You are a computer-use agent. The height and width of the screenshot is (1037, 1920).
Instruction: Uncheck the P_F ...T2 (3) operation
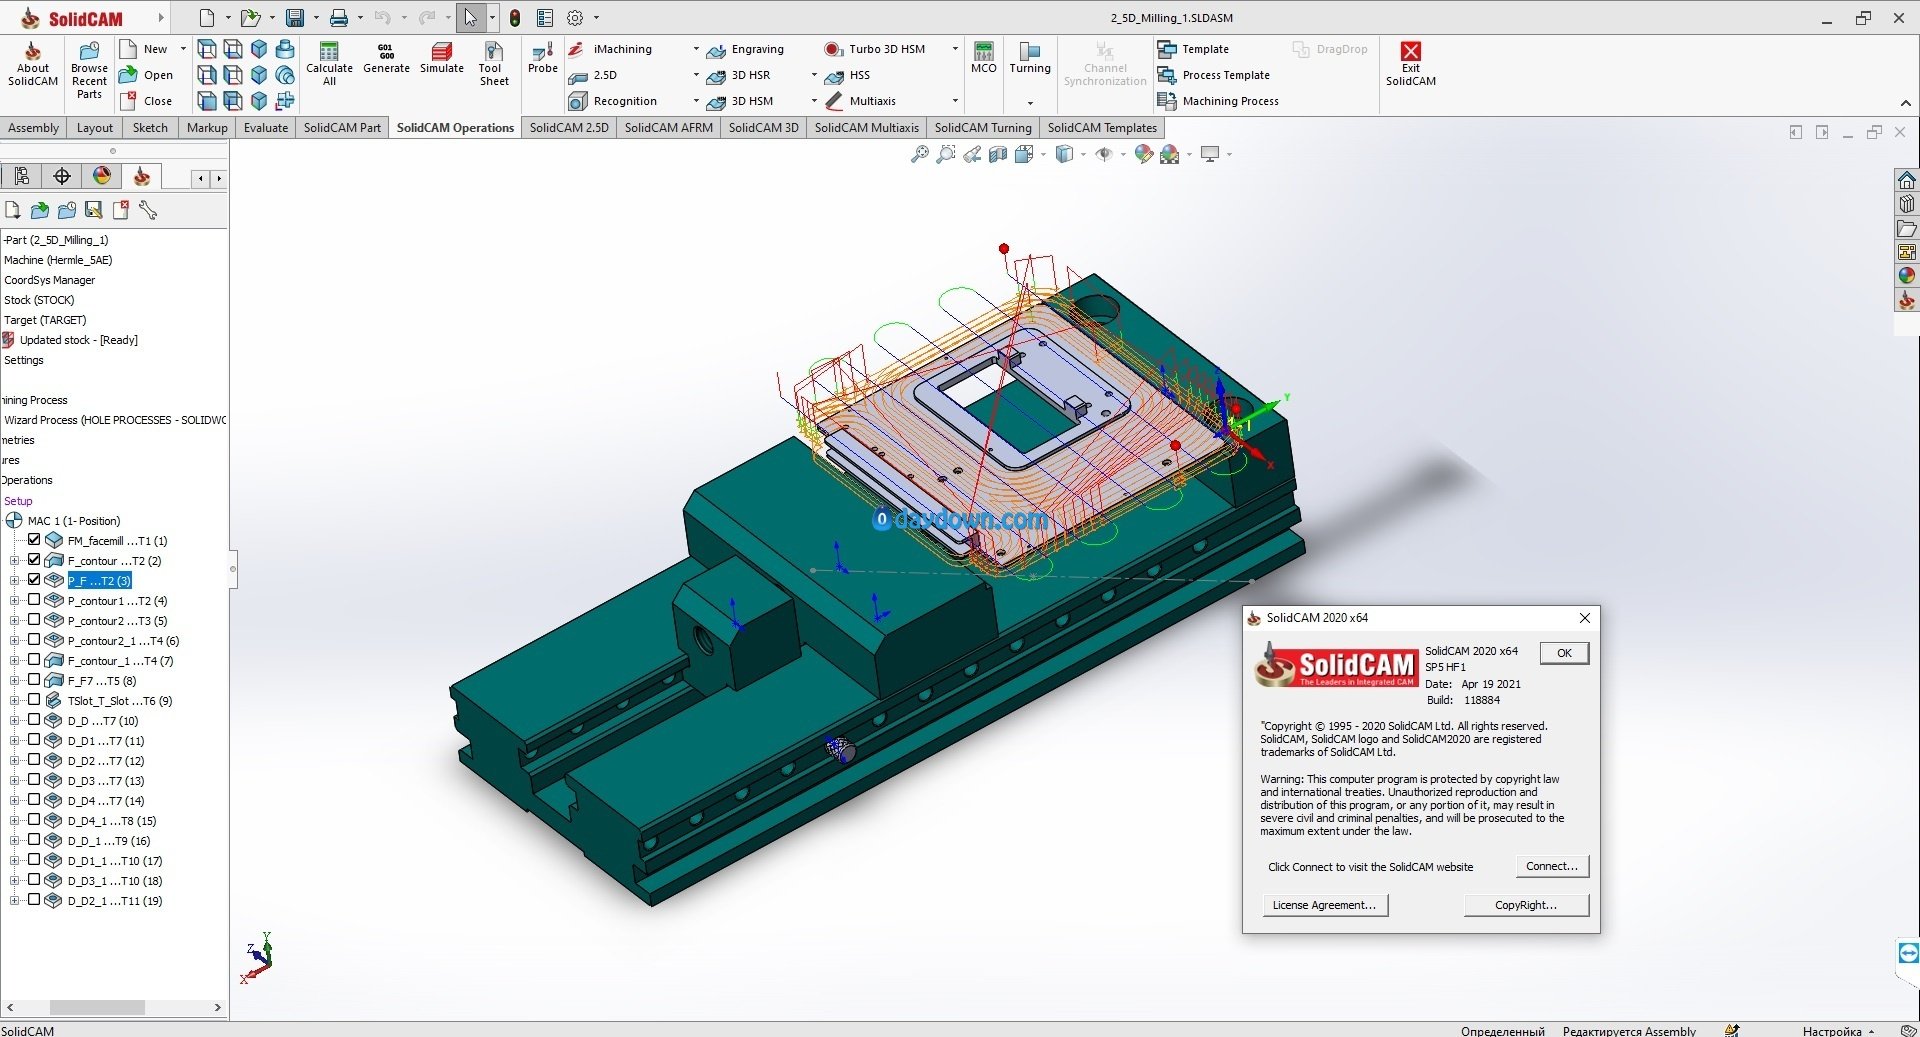tap(34, 580)
